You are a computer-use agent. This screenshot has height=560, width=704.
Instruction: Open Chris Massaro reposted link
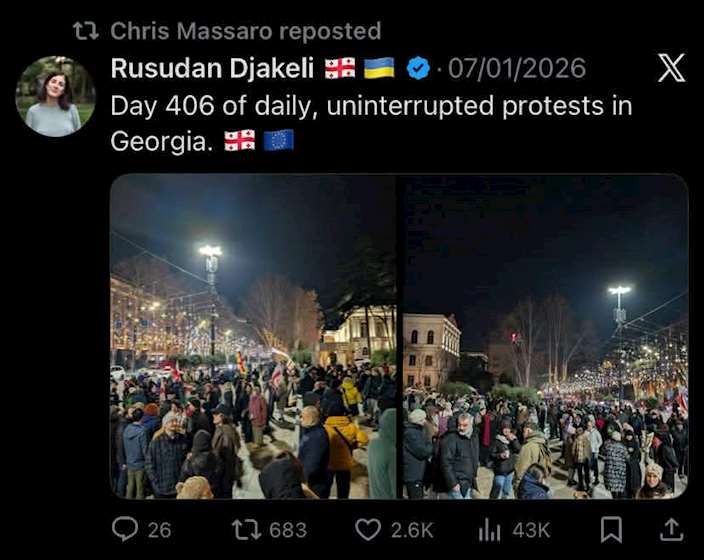(246, 31)
